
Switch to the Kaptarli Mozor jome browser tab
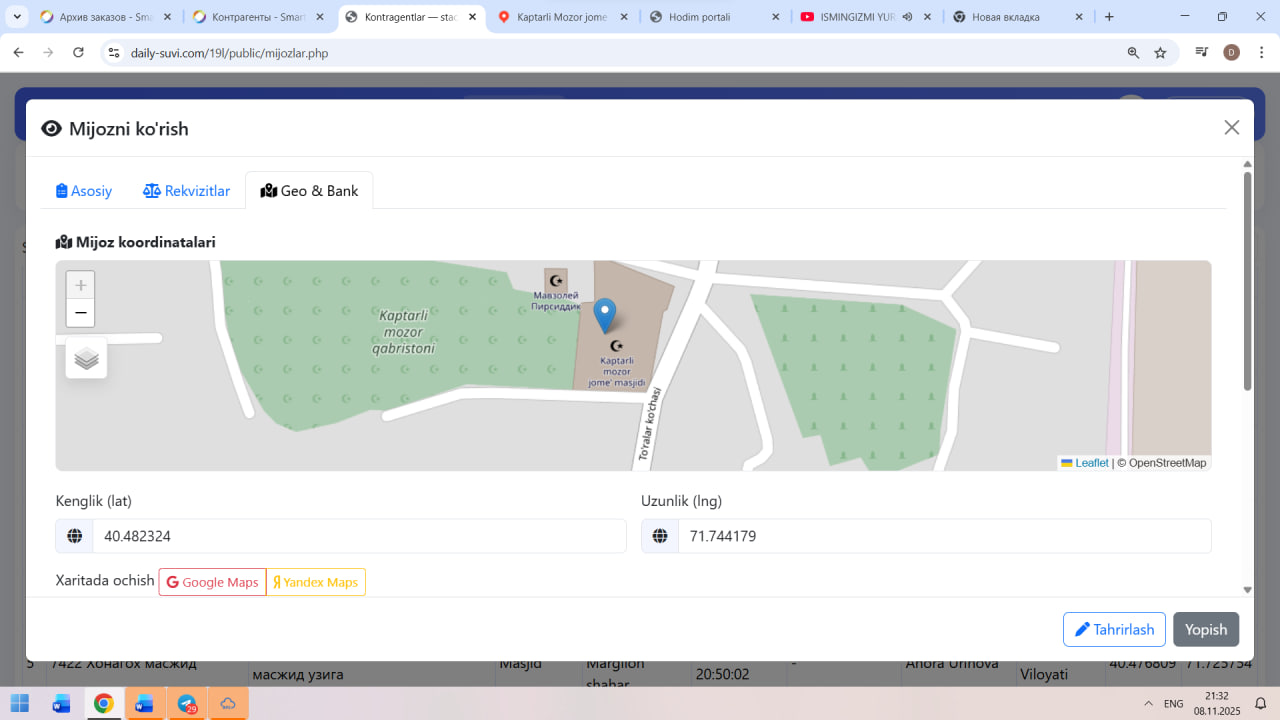565,17
